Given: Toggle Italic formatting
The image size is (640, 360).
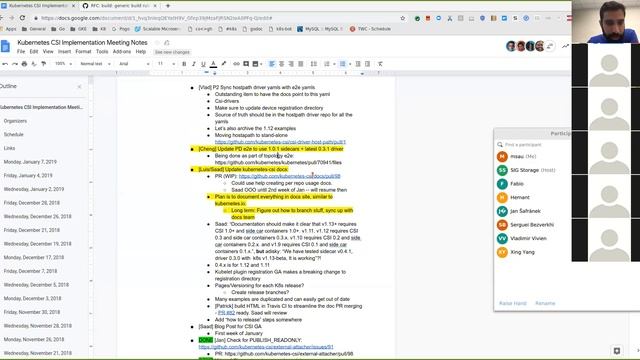Looking at the screenshot, I should [x=193, y=64].
